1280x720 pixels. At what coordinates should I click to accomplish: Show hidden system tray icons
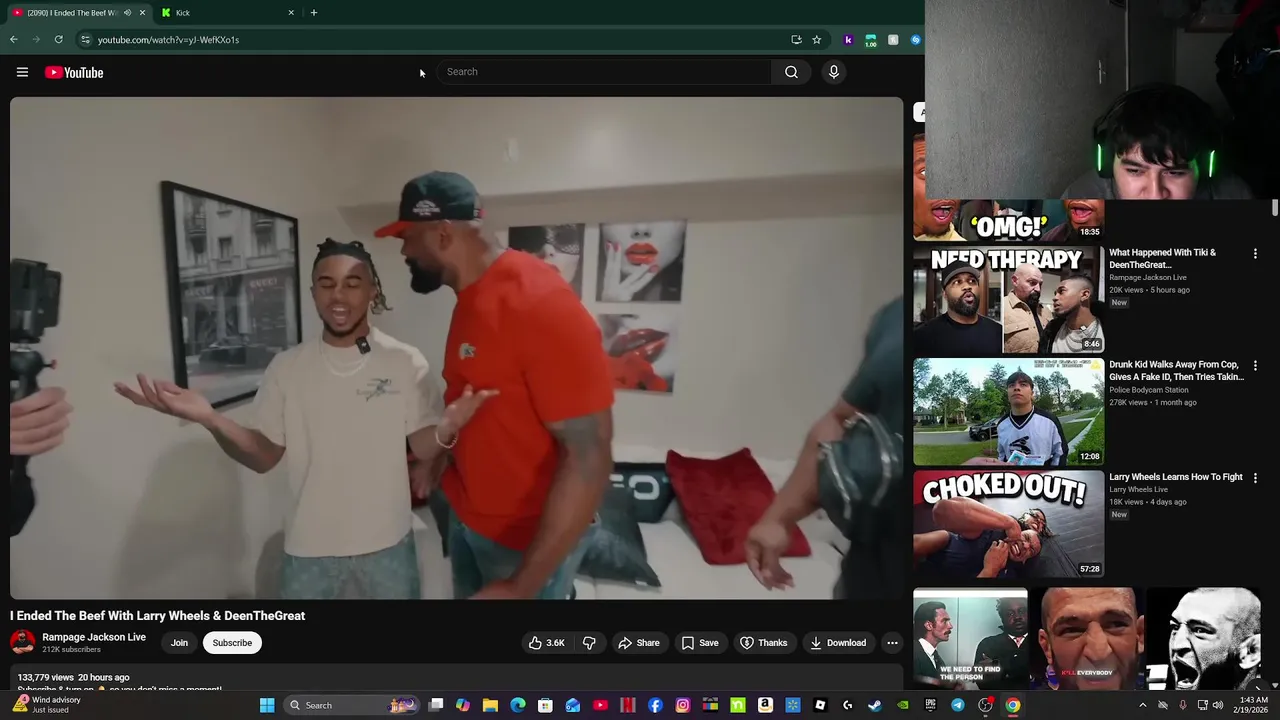[1142, 705]
